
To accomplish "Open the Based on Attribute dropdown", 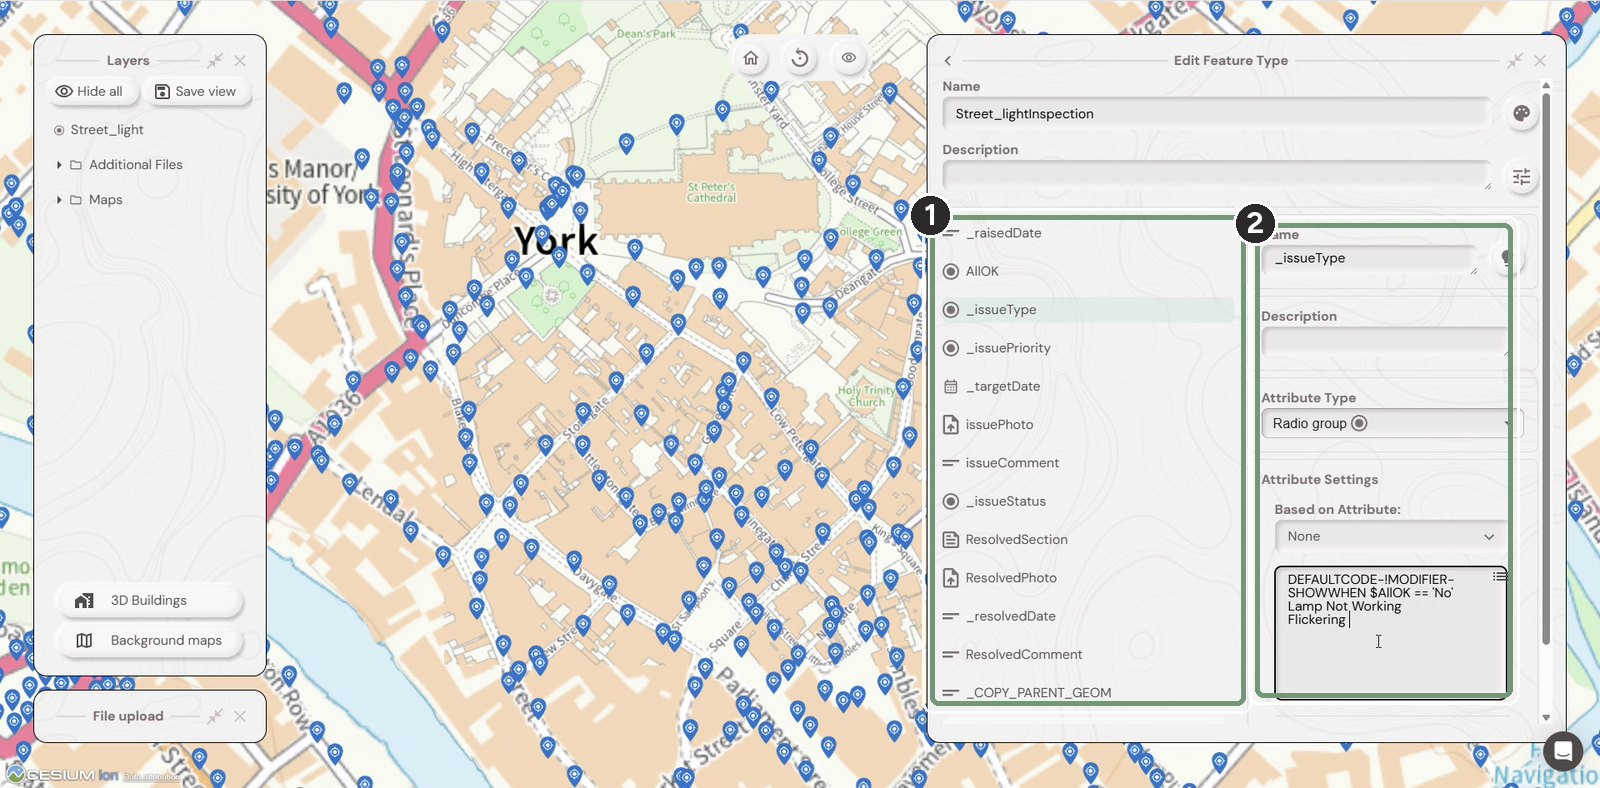I will [x=1390, y=537].
